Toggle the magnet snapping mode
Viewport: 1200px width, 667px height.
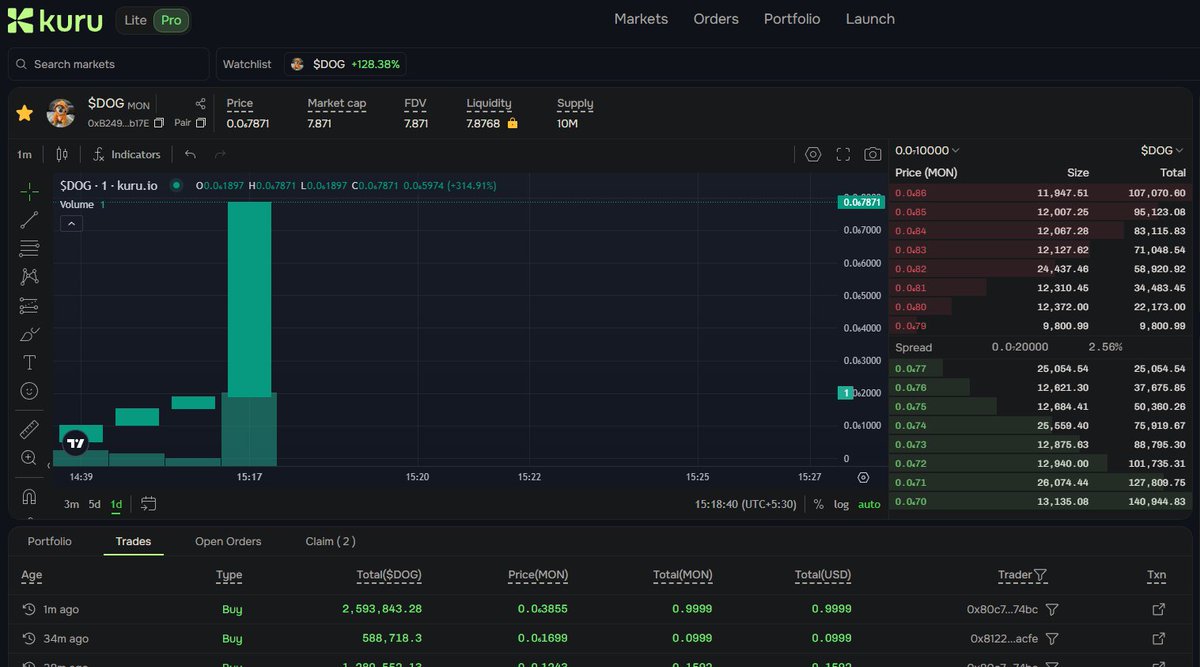click(29, 497)
